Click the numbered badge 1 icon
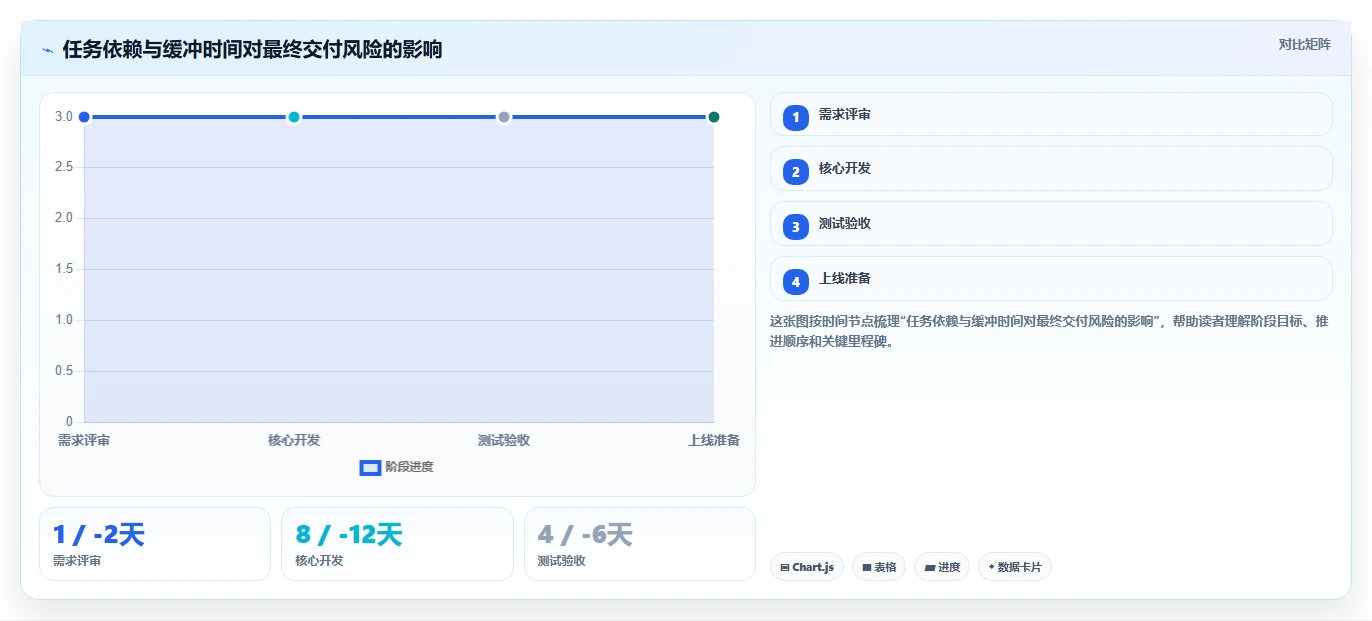Screen dimensions: 1372x621 (x=796, y=118)
